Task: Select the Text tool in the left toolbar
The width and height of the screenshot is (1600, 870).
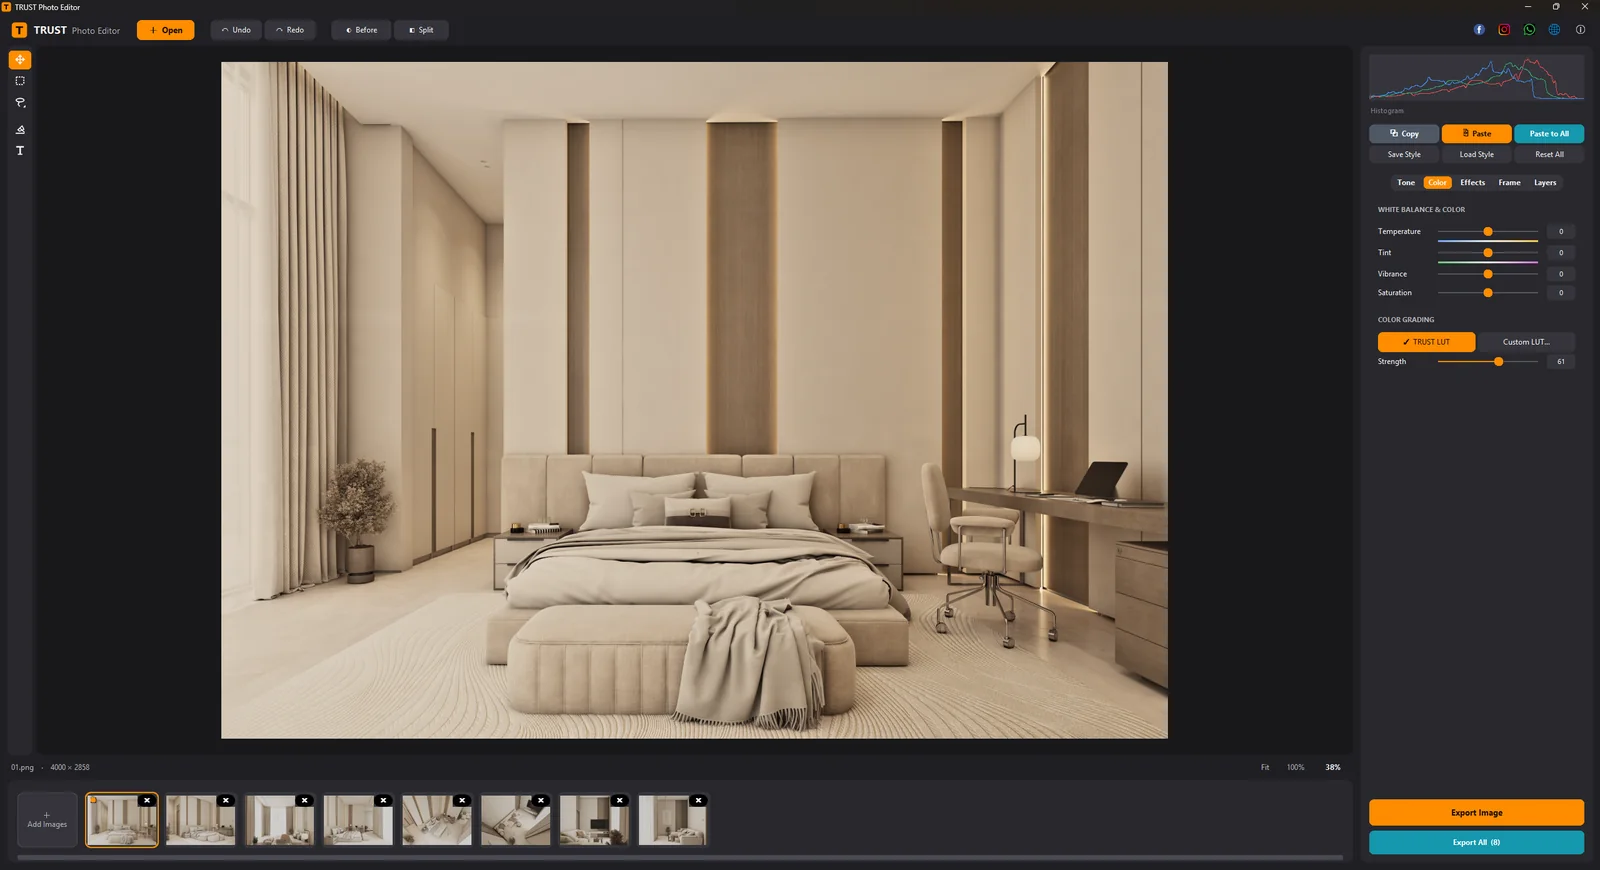Action: 20,151
